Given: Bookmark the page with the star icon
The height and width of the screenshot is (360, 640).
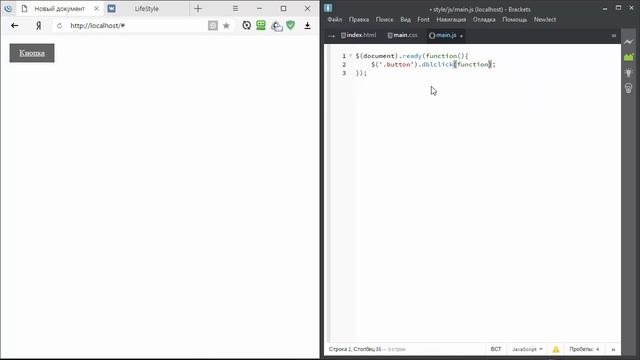Looking at the screenshot, I should [226, 26].
